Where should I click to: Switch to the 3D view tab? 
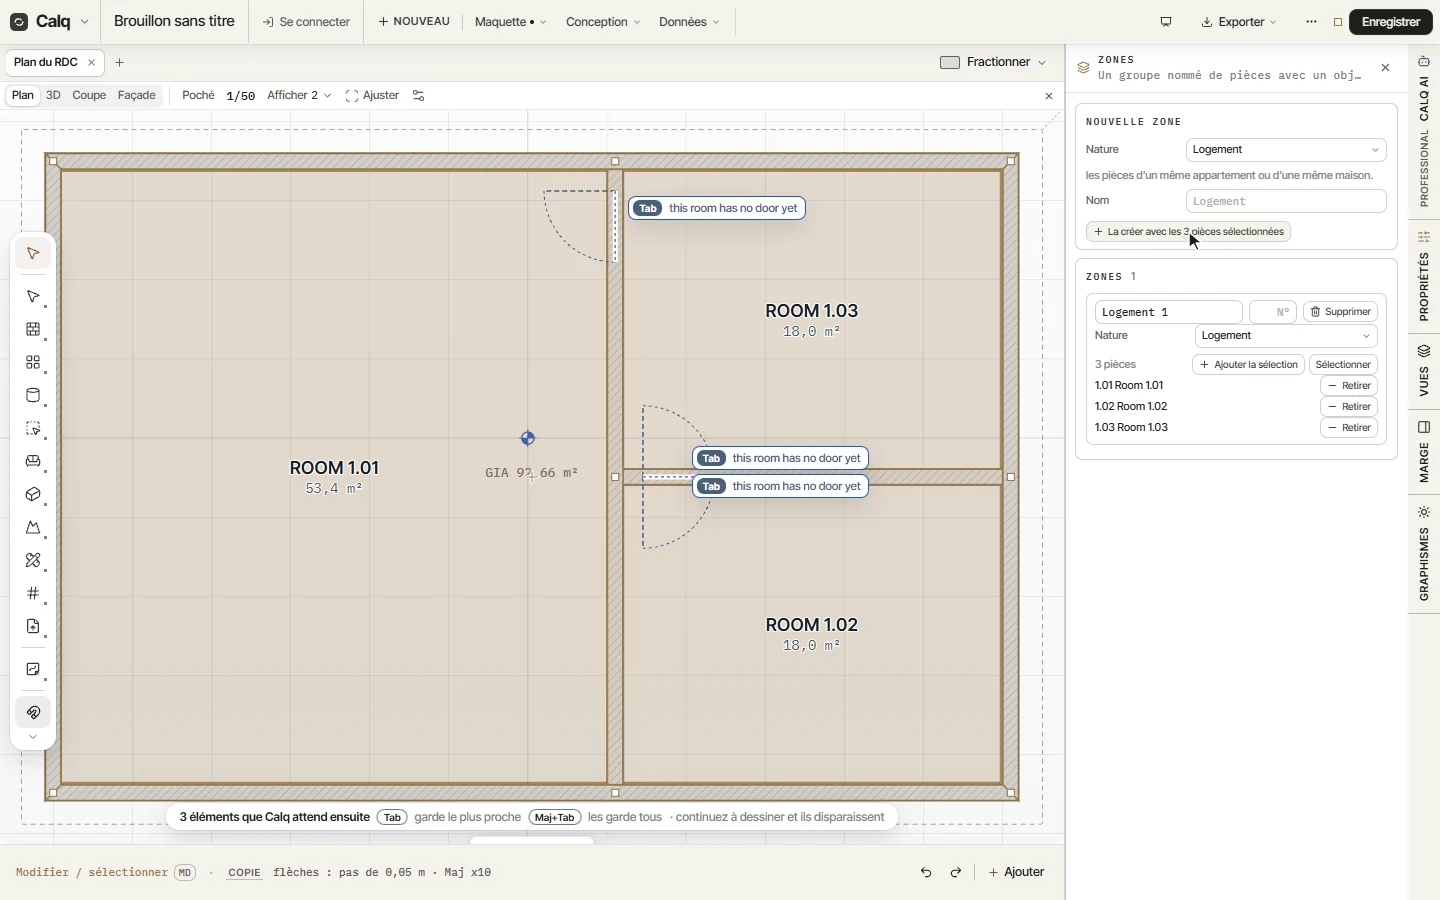pos(53,96)
